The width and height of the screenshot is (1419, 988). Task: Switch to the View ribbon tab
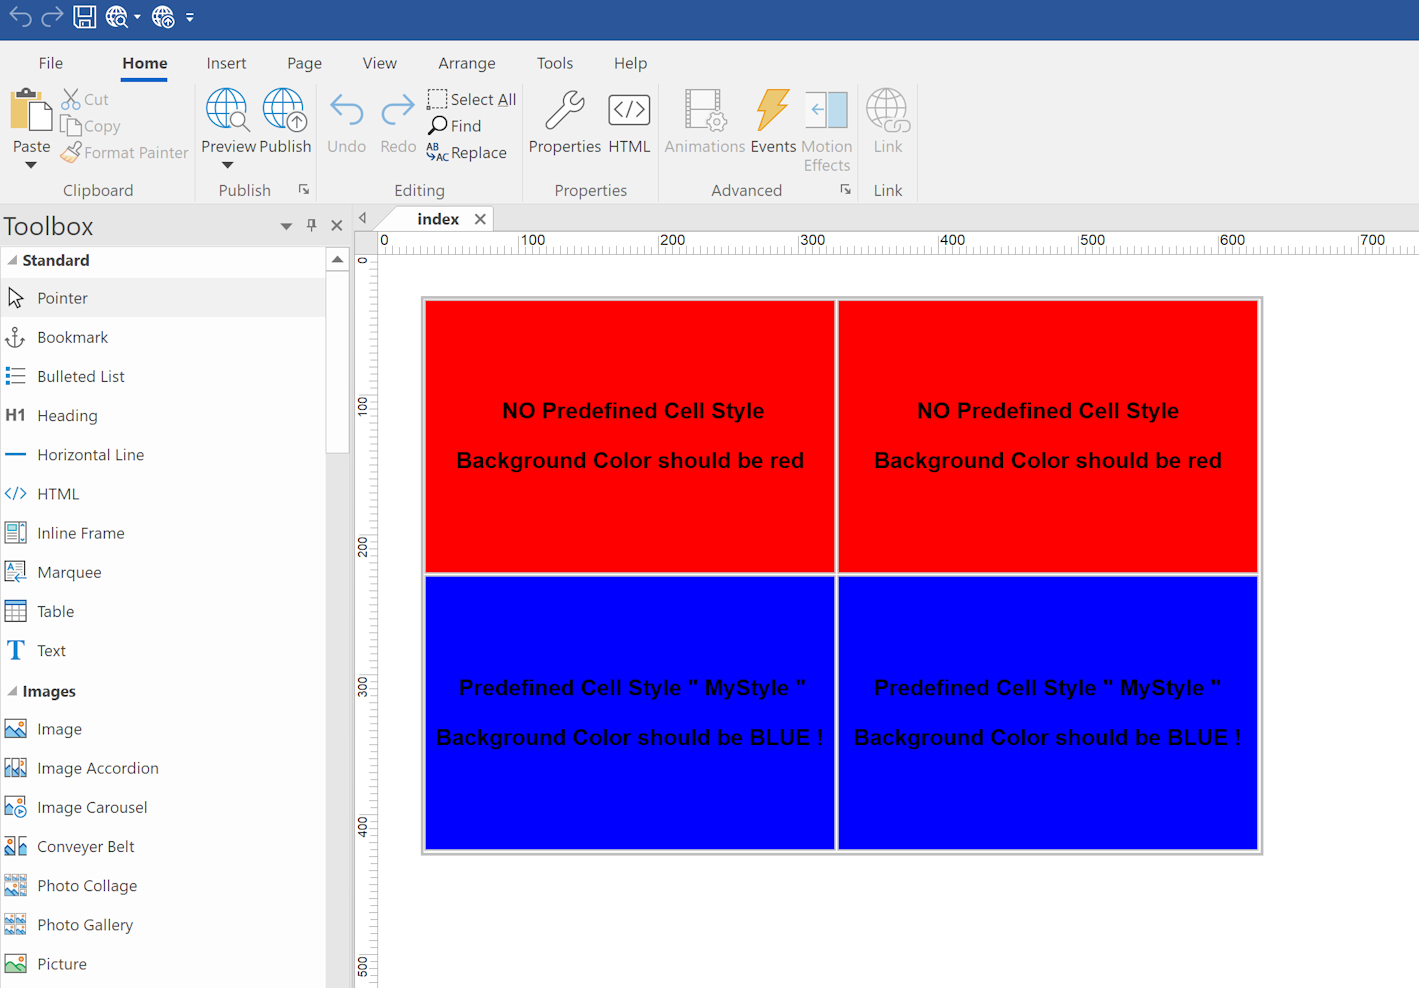[380, 63]
